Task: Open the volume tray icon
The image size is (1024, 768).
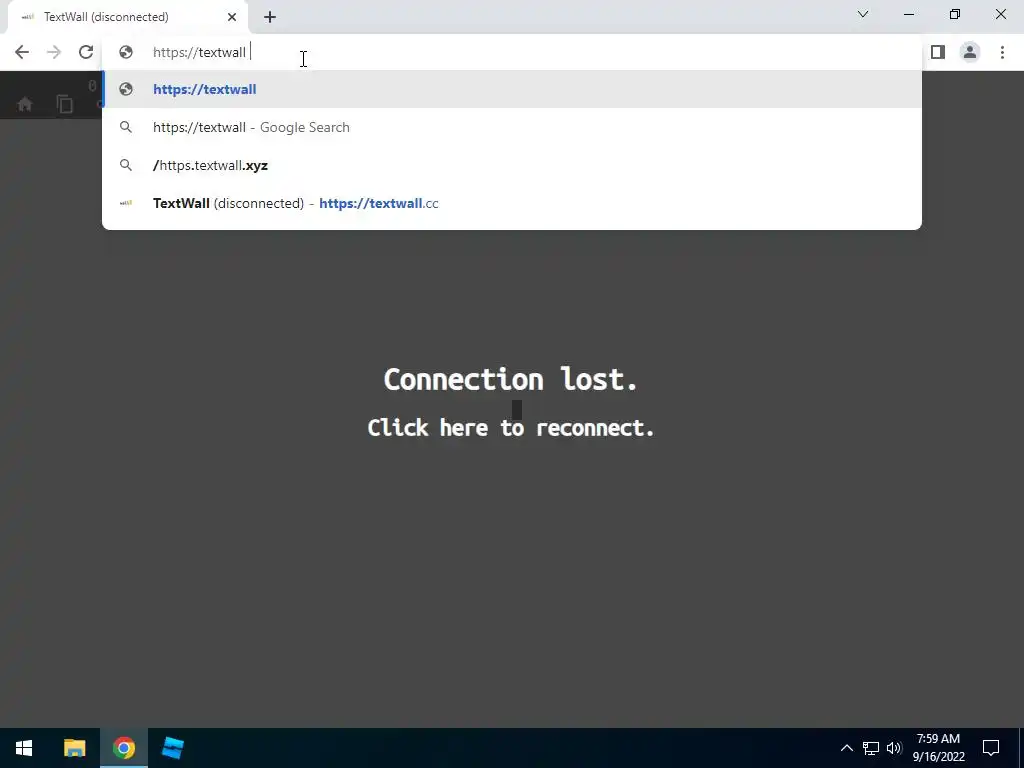Action: pos(894,748)
